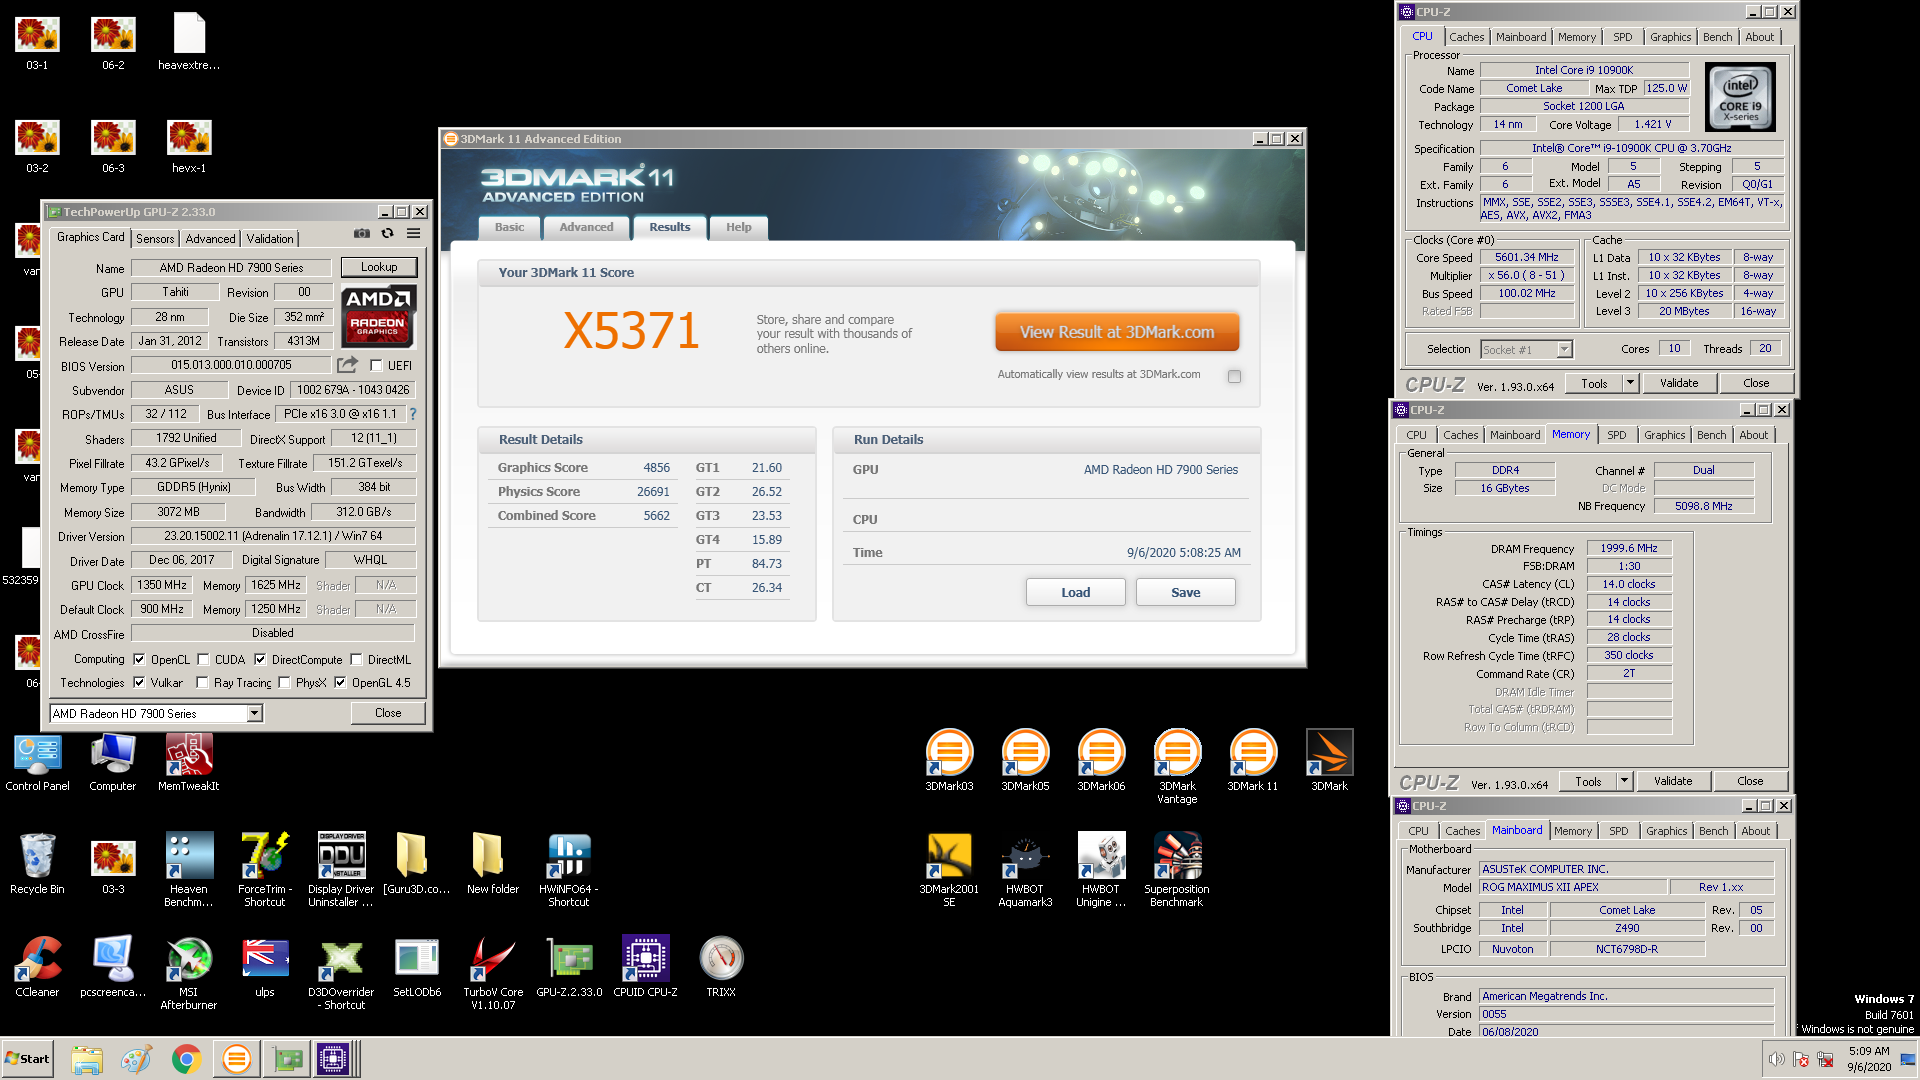Viewport: 1920px width, 1080px height.
Task: Open the Display Driver Uninstaller icon
Action: coord(341,870)
